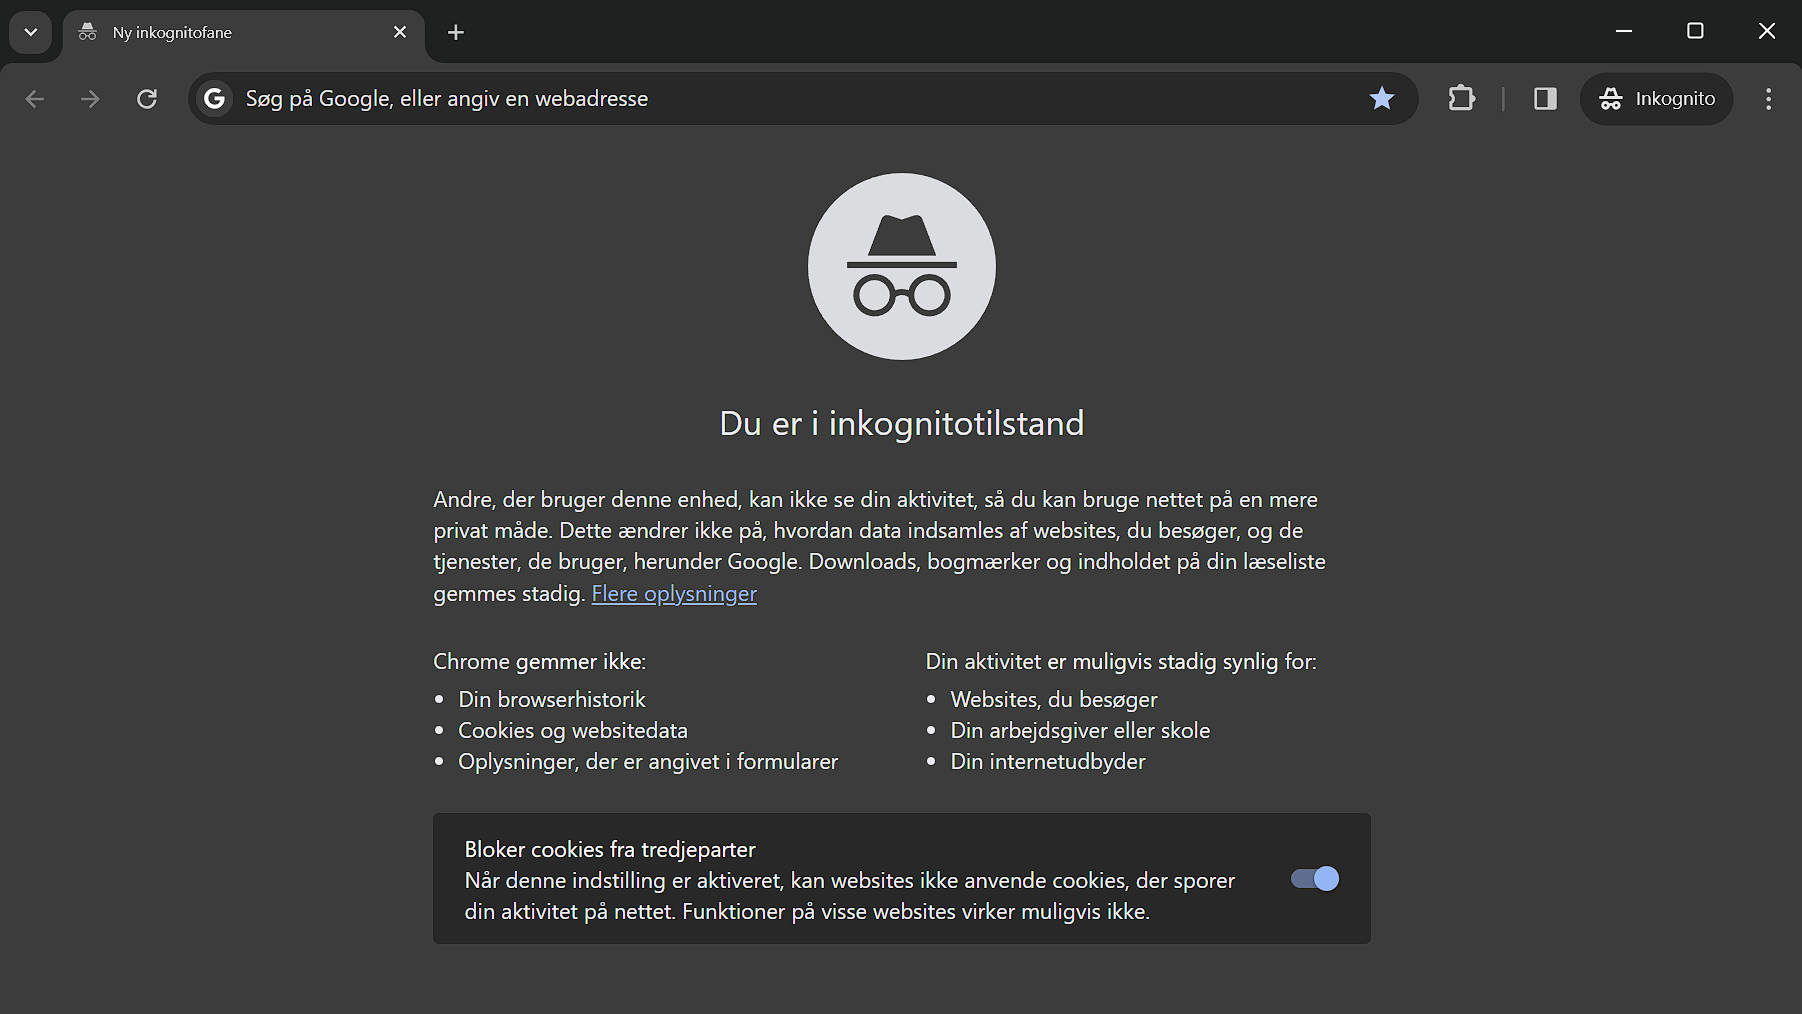Click Oplysninger, der er angivet i formularer
This screenshot has height=1014, width=1802.
pos(648,761)
